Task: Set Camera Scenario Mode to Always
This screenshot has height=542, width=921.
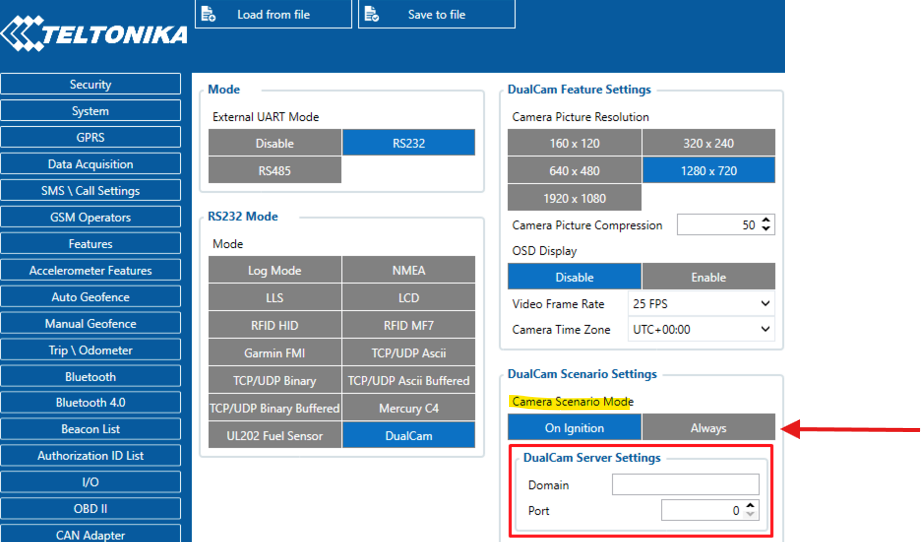Action: tap(708, 427)
